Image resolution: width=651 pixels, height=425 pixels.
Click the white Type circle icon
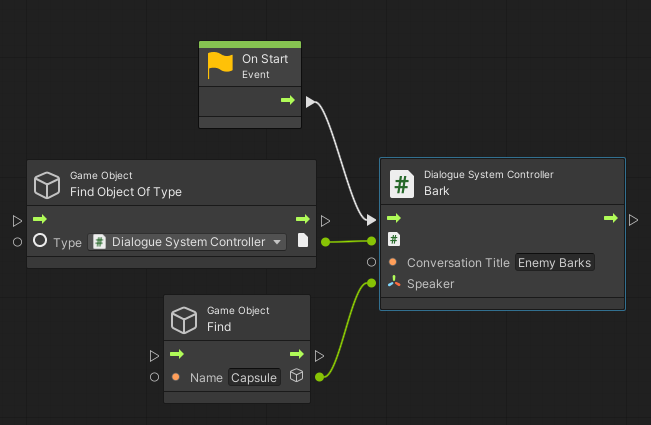click(40, 240)
